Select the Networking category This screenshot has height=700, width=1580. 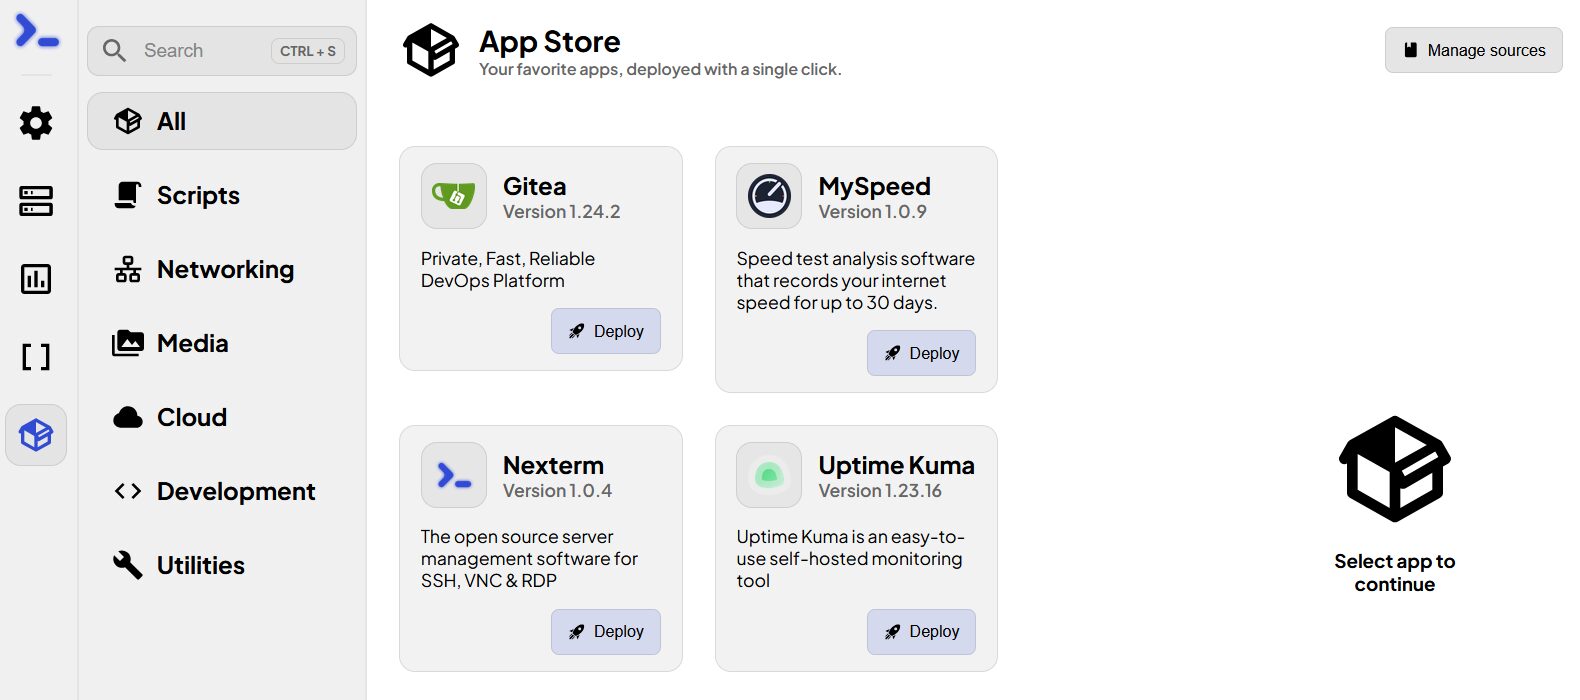click(222, 269)
